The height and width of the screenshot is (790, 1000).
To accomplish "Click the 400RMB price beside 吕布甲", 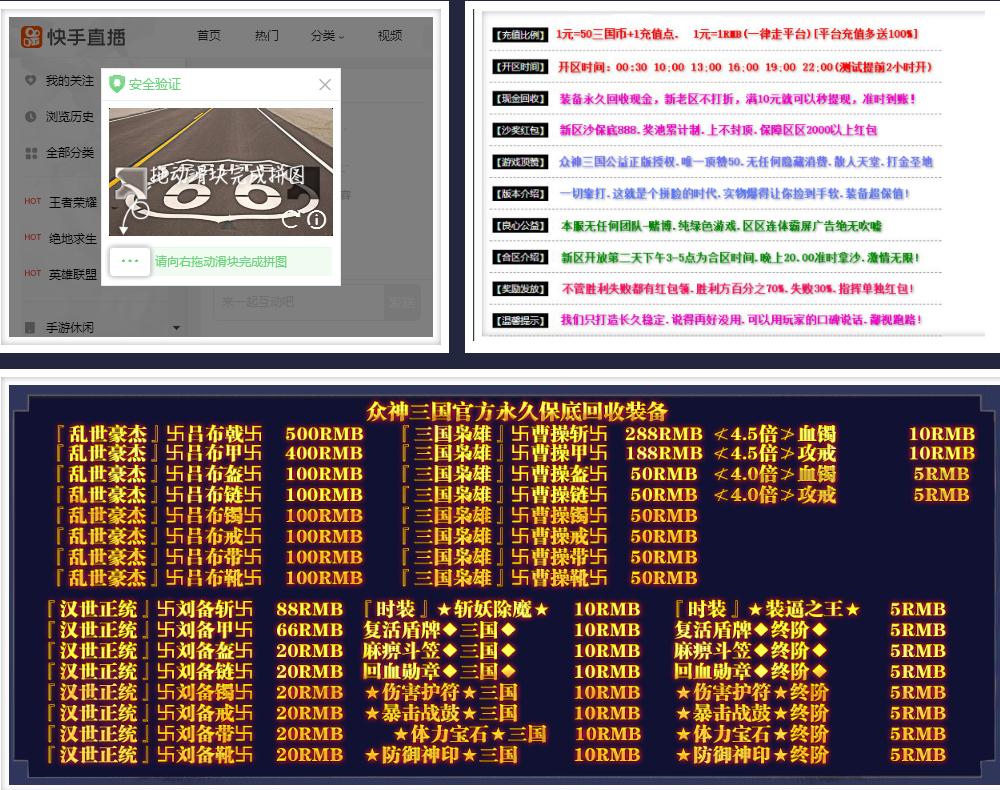I will (324, 453).
